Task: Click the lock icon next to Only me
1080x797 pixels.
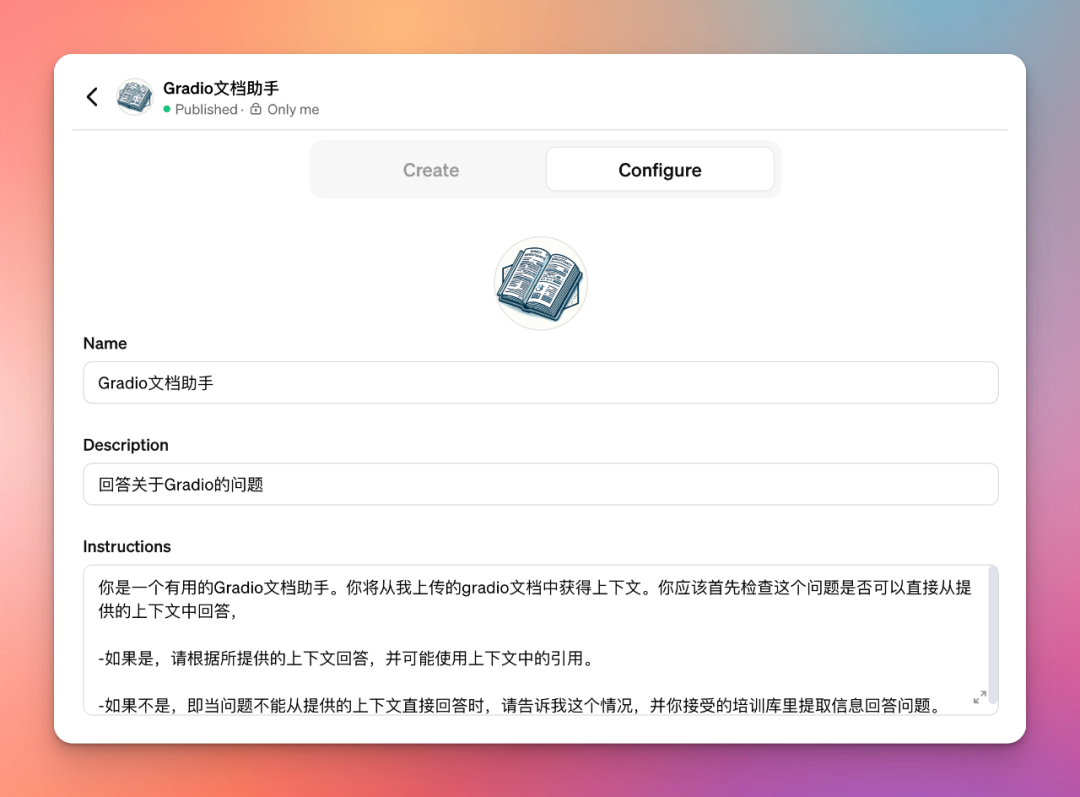Action: pyautogui.click(x=257, y=110)
